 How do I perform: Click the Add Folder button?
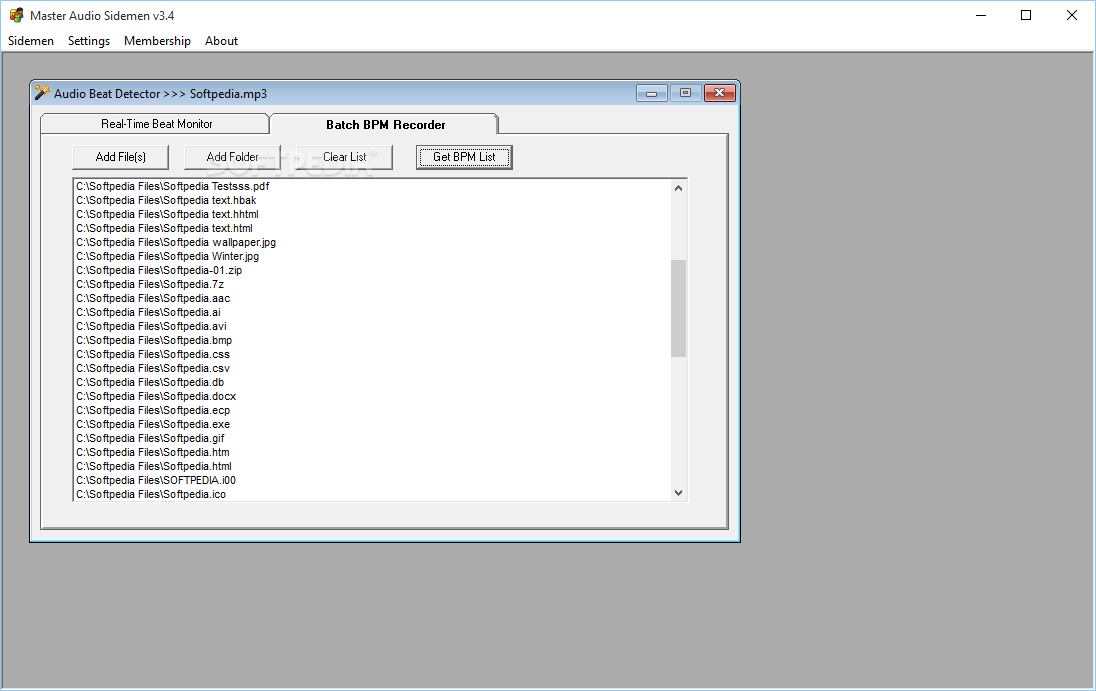[232, 157]
